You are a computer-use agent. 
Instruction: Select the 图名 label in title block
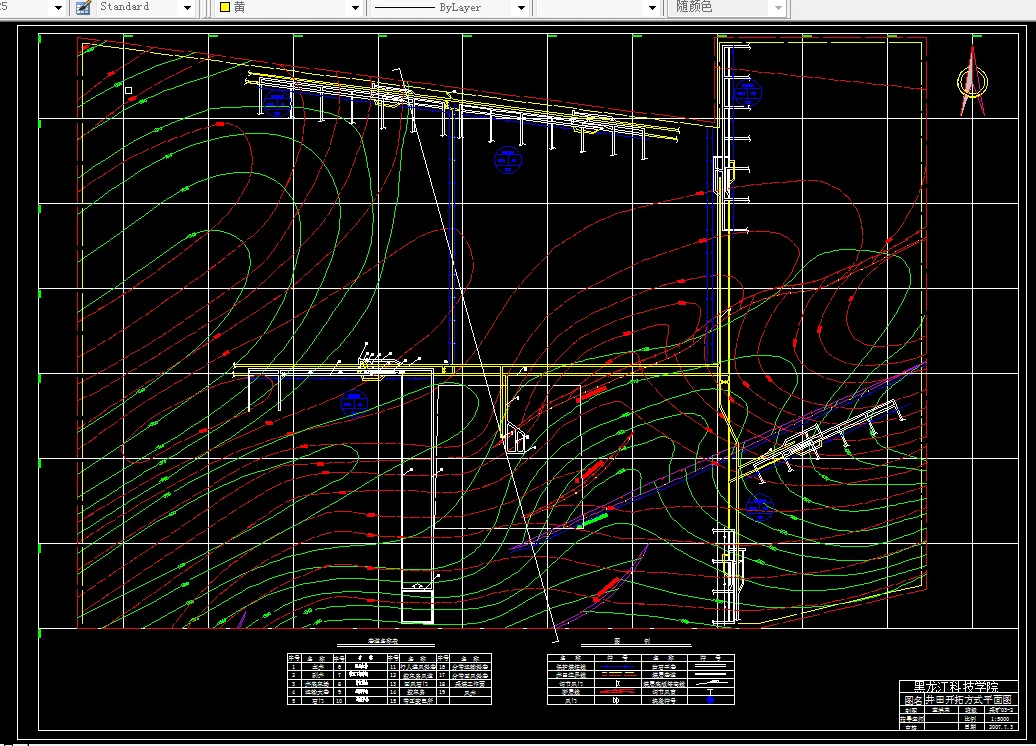point(913,700)
